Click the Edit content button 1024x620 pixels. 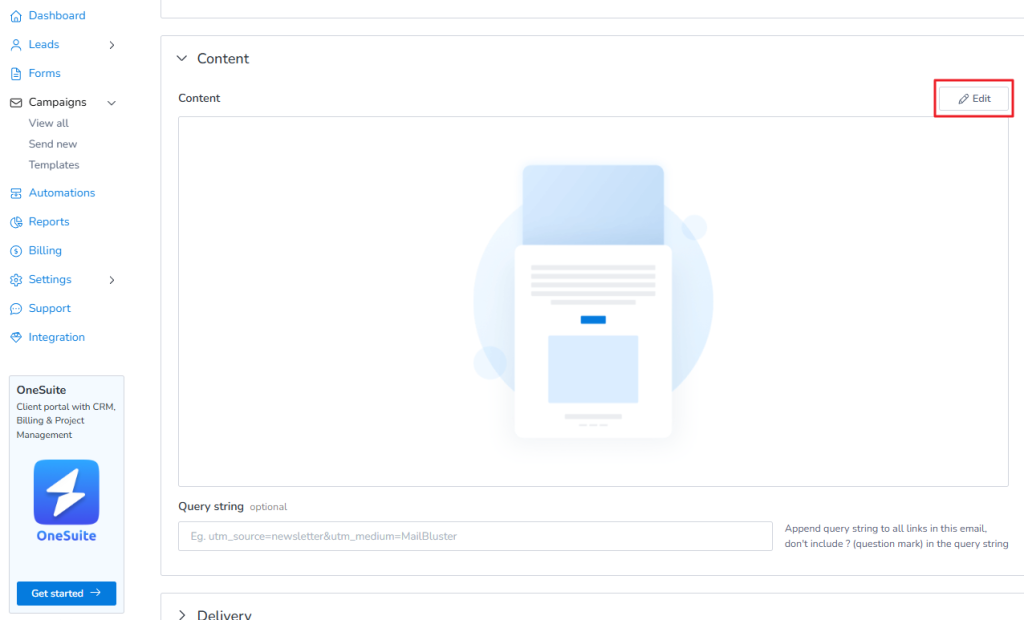[x=974, y=99]
